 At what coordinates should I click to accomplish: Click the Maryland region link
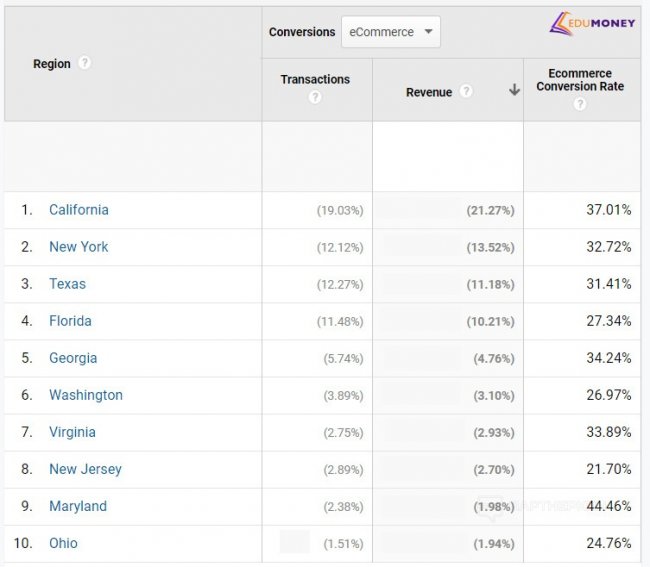(78, 506)
